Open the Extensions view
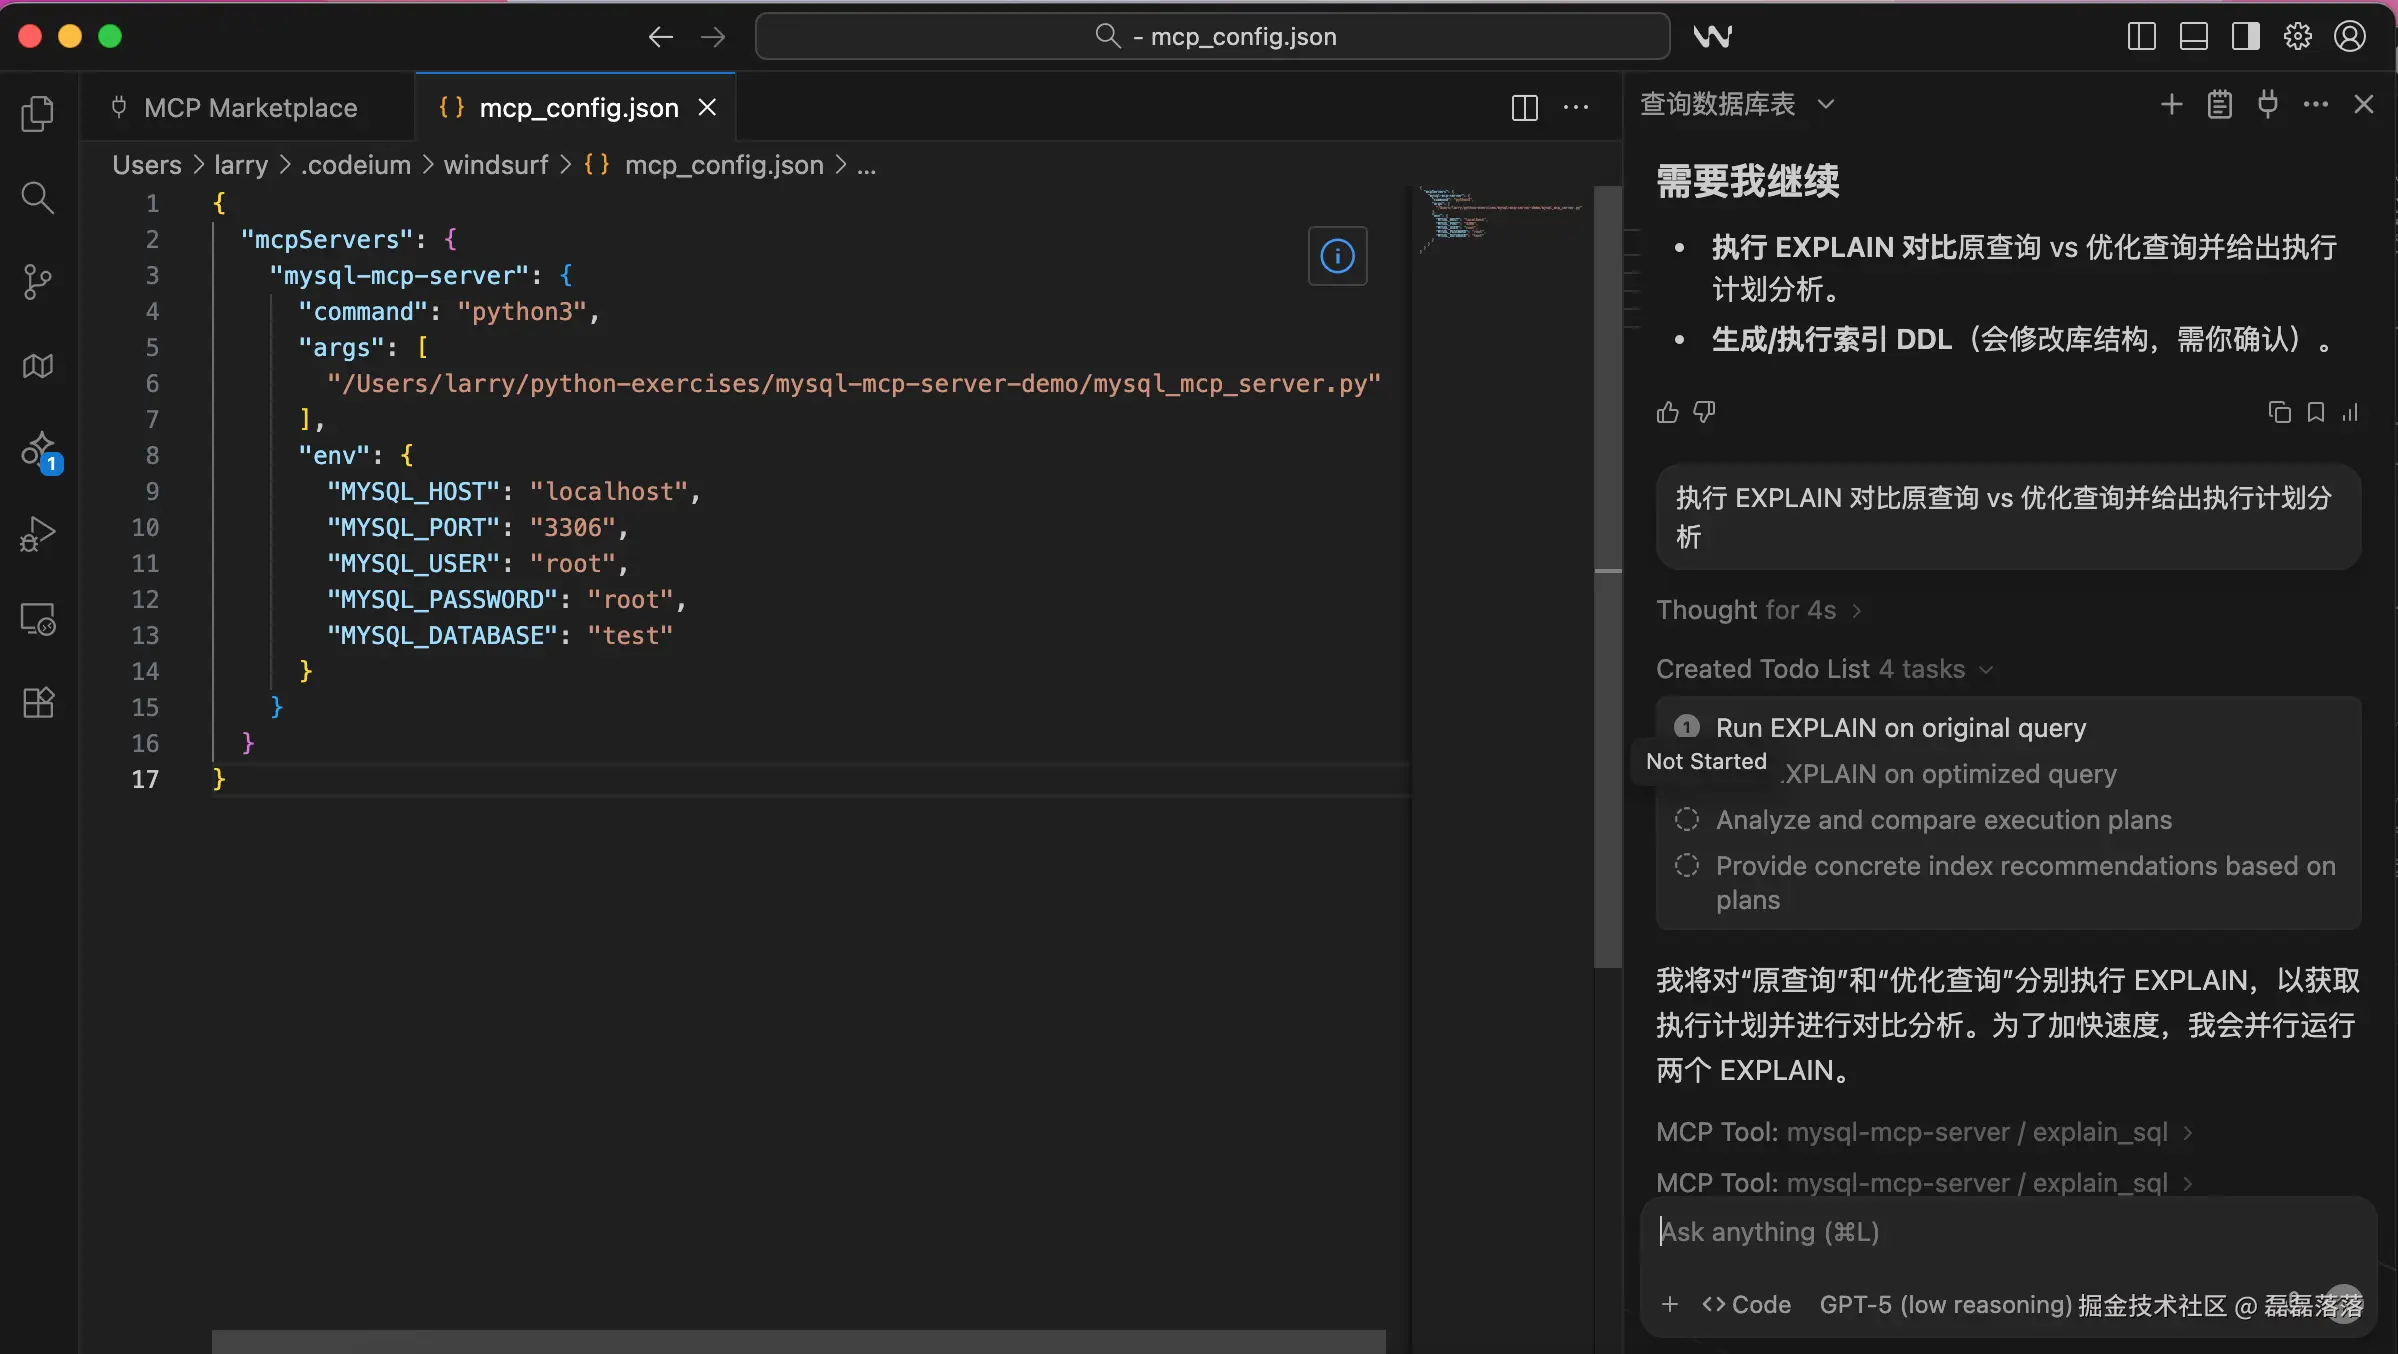Viewport: 2398px width, 1354px height. click(x=38, y=703)
